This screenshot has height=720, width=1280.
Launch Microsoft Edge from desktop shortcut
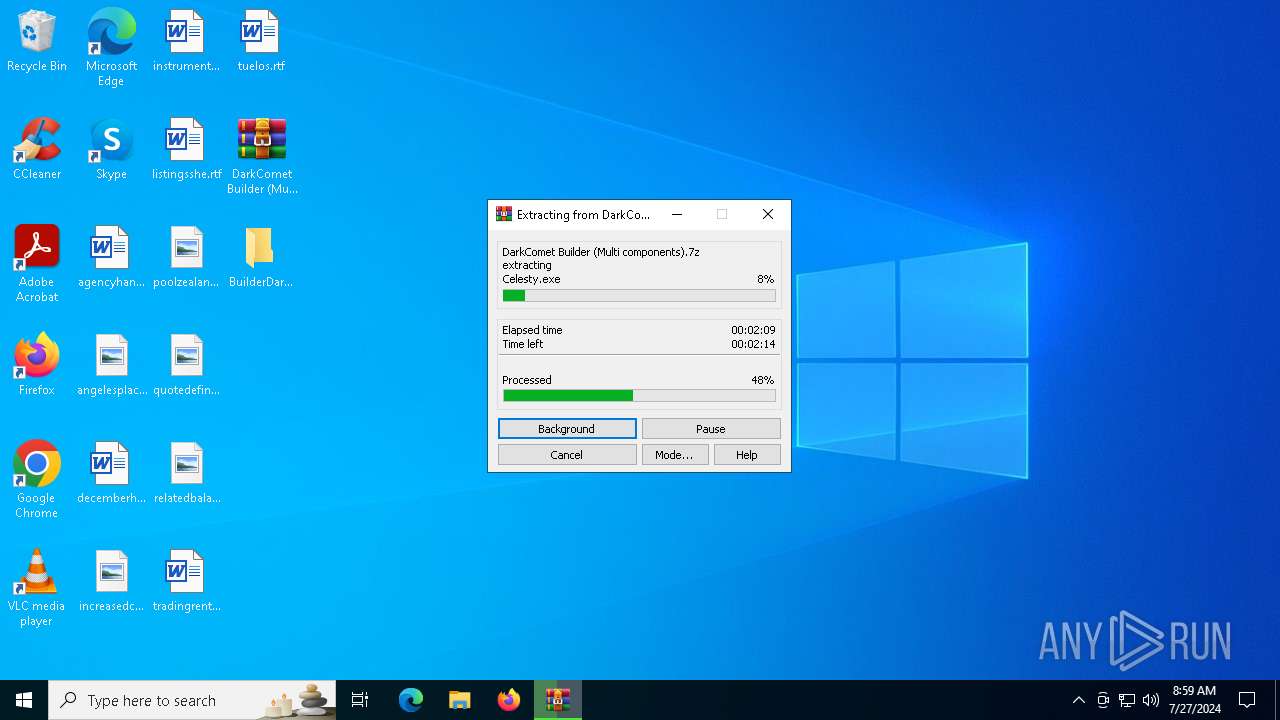click(111, 48)
